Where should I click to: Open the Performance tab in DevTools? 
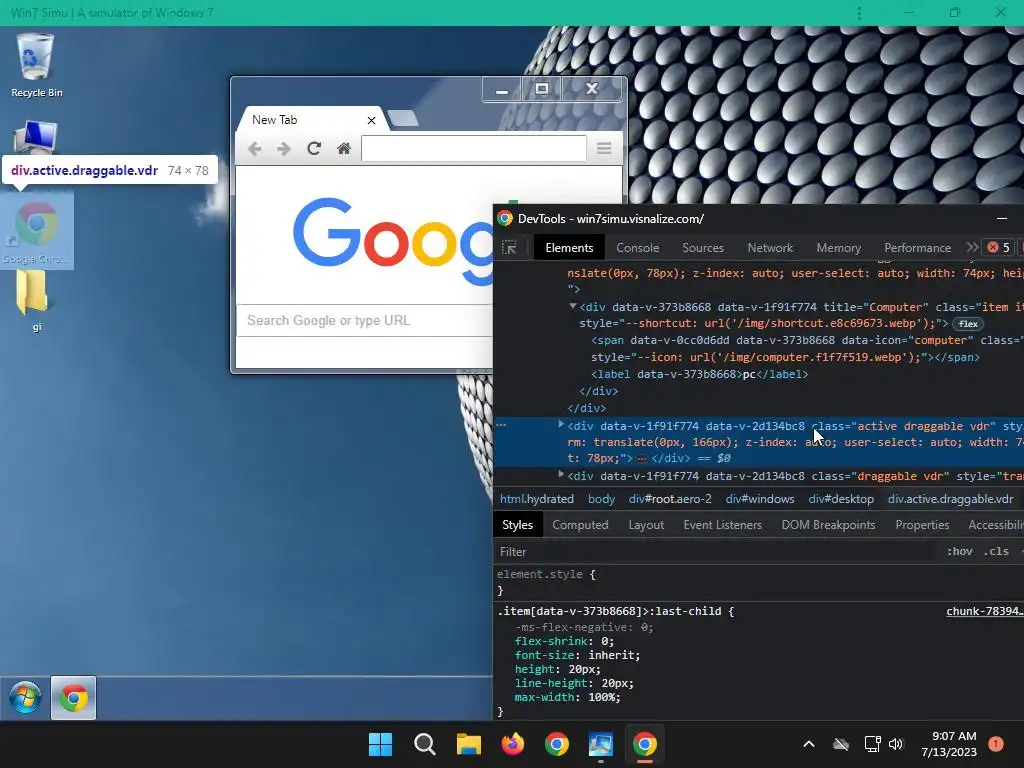918,248
